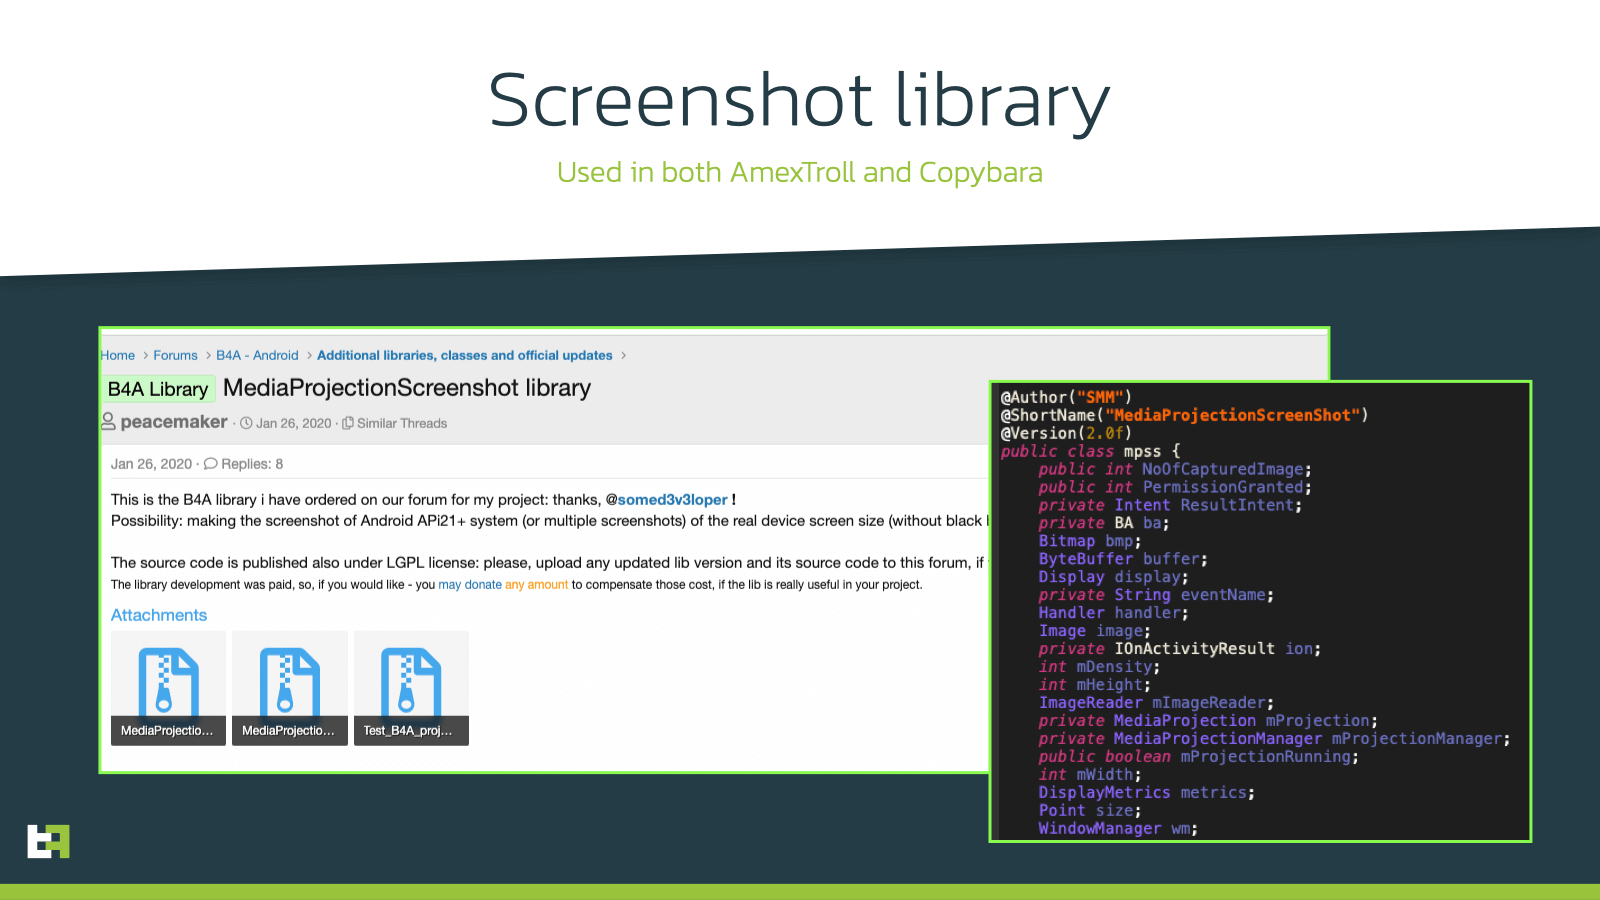
Task: Click the MediaProjectionScreenshot library thread title
Action: point(407,388)
